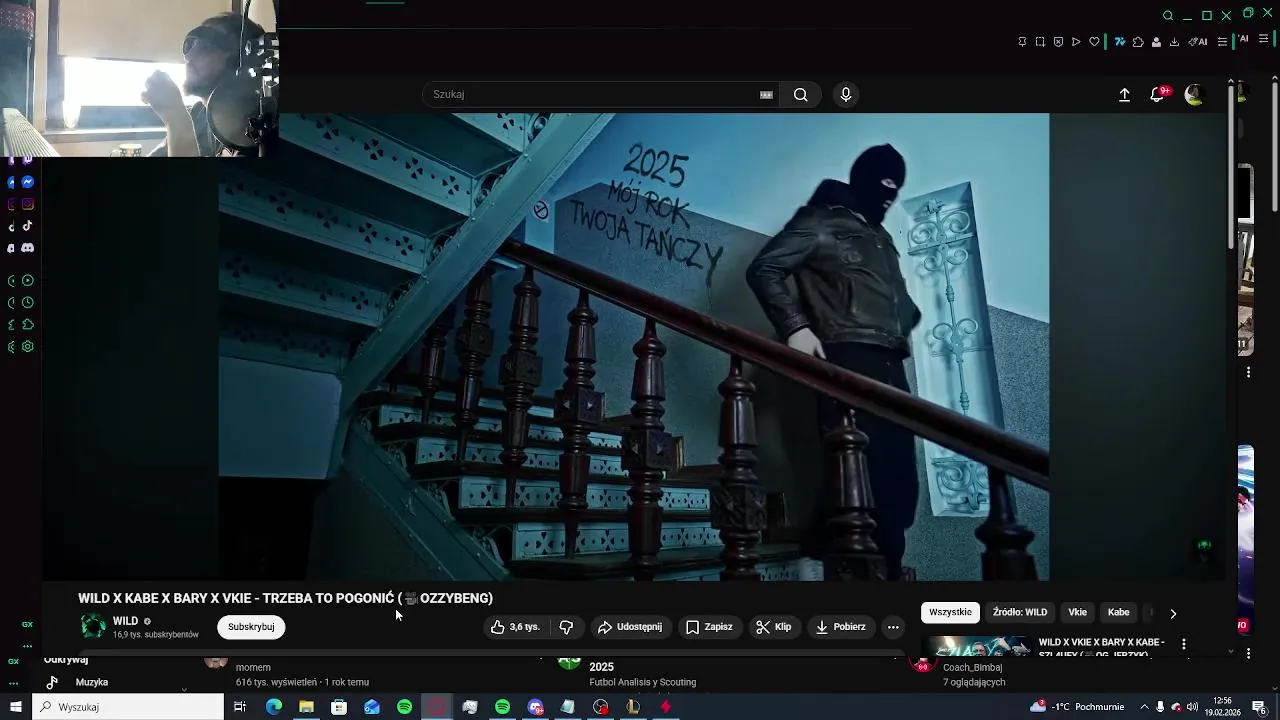
Task: Show hidden system tray icons chevron
Action: tap(1144, 707)
